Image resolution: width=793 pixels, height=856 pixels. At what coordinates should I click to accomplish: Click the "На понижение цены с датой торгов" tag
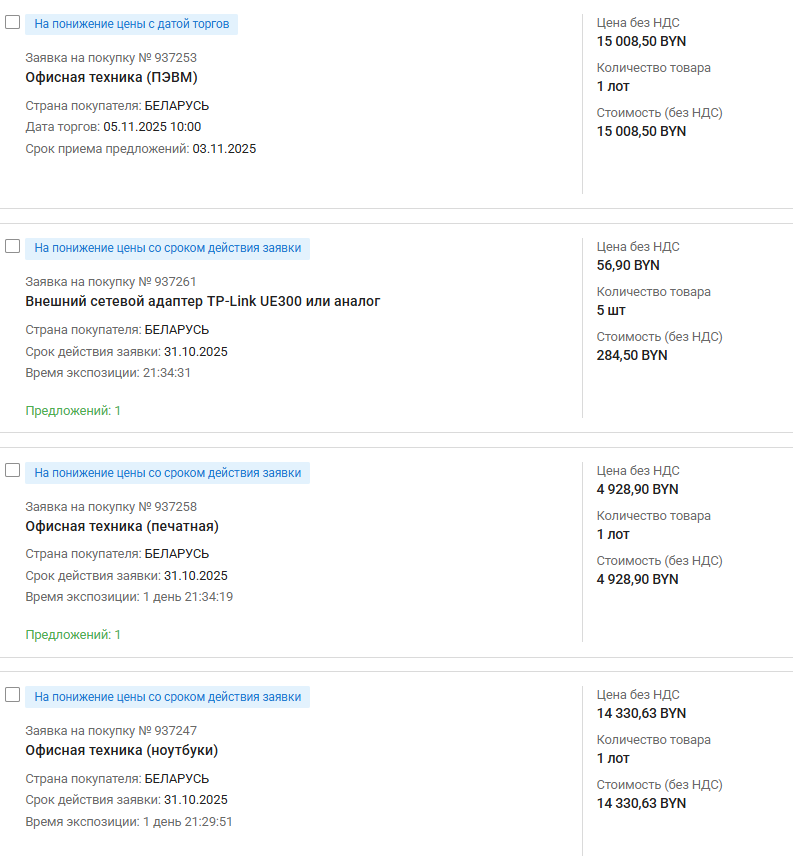click(131, 24)
